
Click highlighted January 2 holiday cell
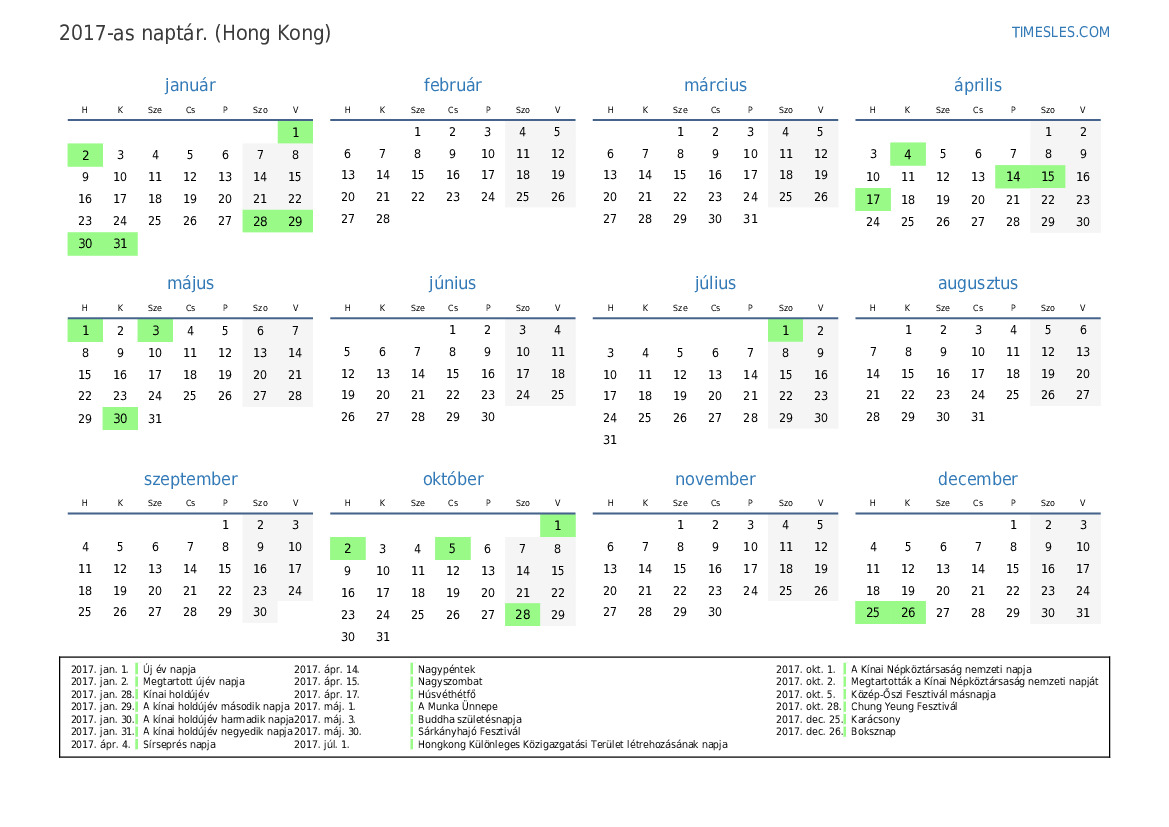tap(85, 155)
